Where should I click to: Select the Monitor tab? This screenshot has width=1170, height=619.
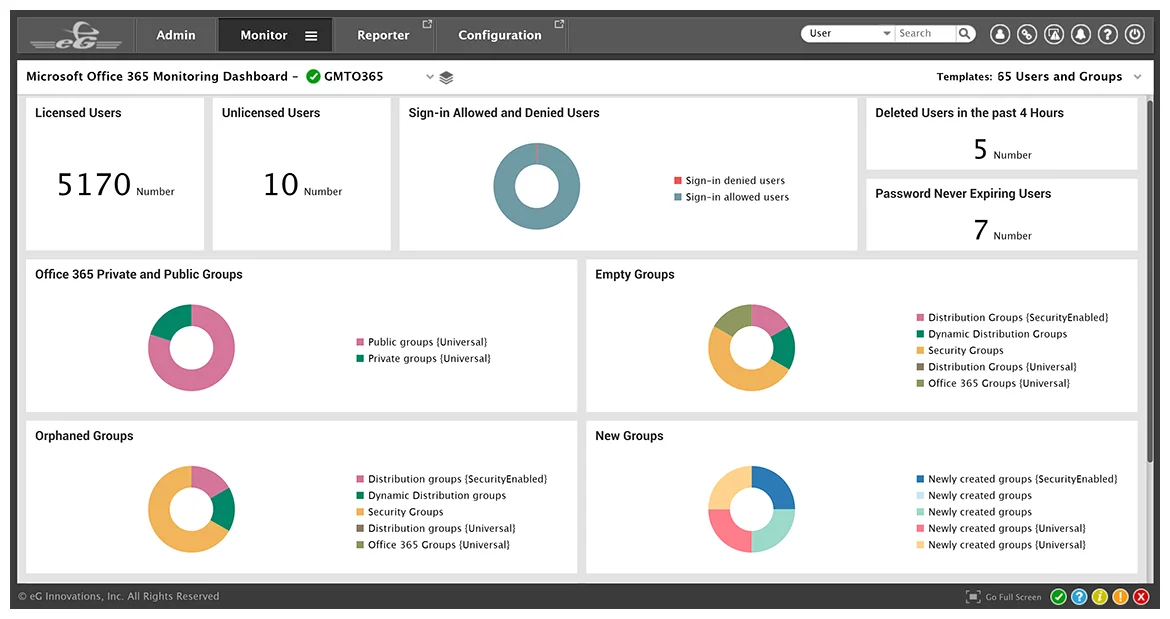pyautogui.click(x=263, y=35)
